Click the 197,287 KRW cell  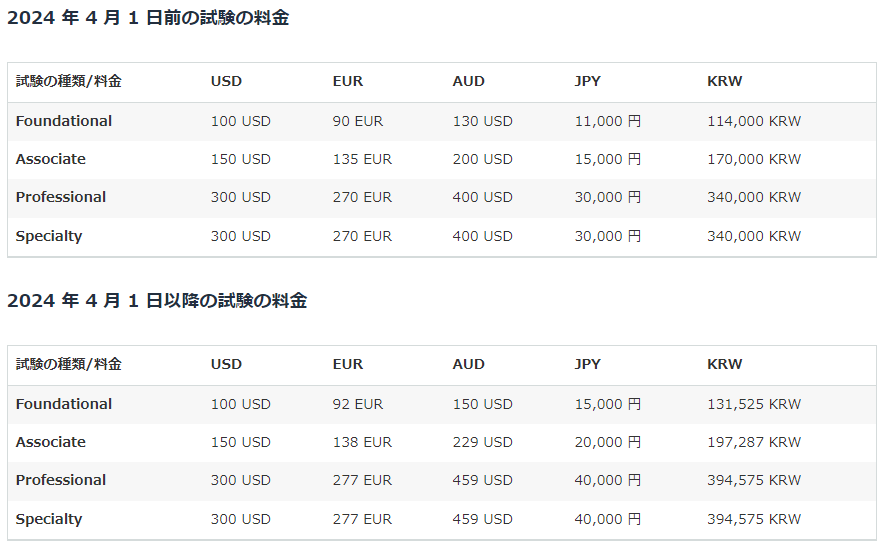coord(754,442)
